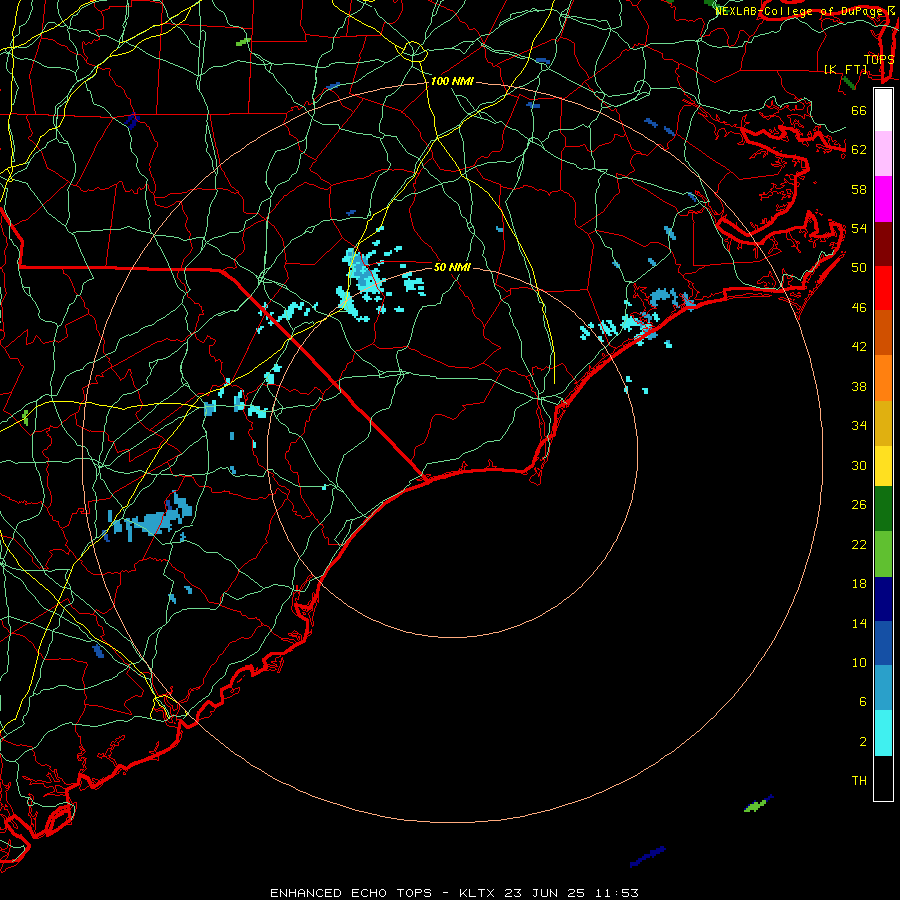Pick the navy blue legend swatch

[883, 599]
